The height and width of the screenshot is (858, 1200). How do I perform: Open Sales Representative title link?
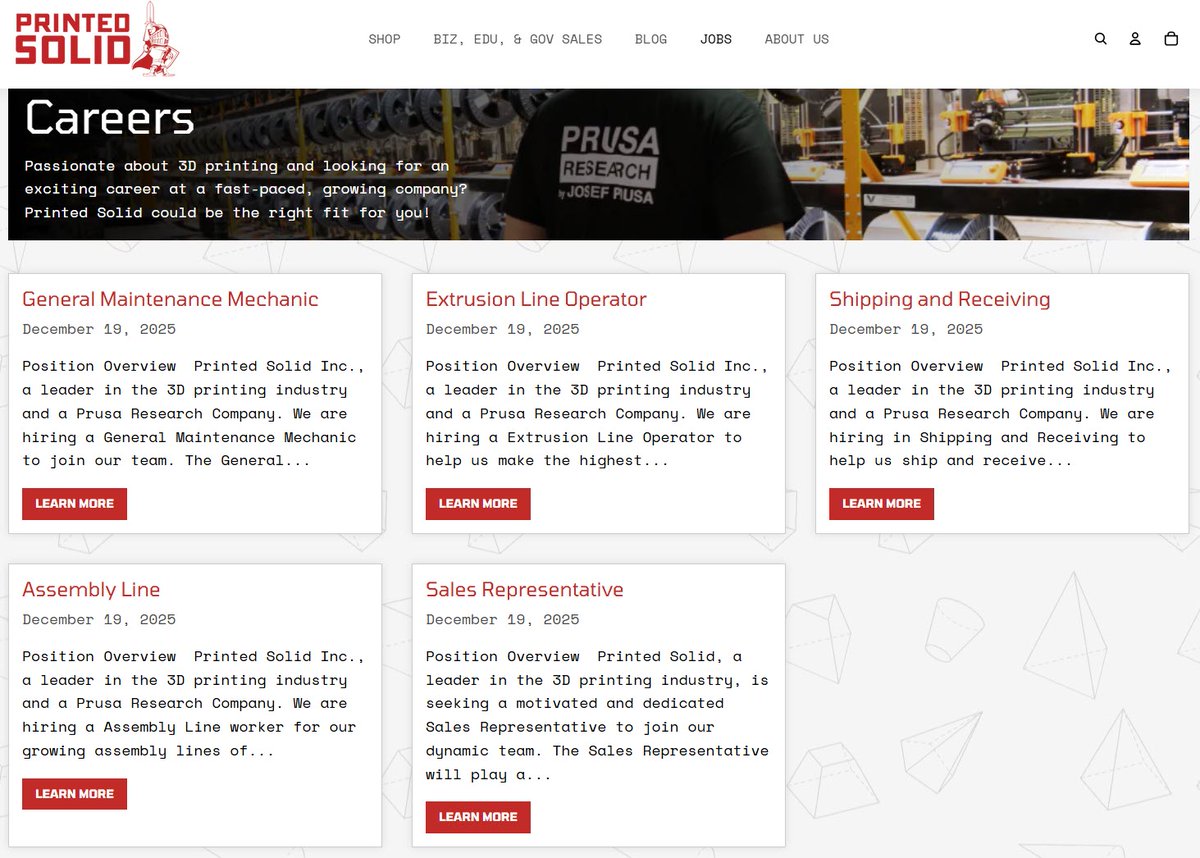tap(524, 589)
